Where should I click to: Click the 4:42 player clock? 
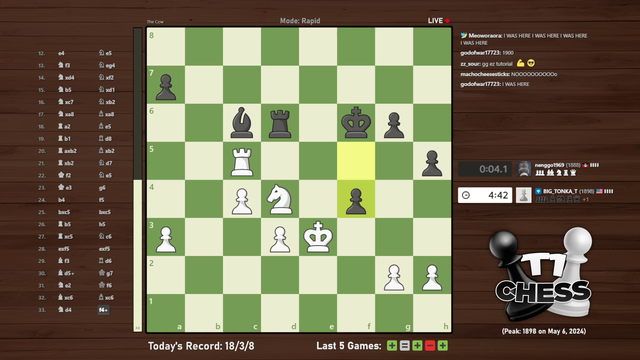[485, 195]
